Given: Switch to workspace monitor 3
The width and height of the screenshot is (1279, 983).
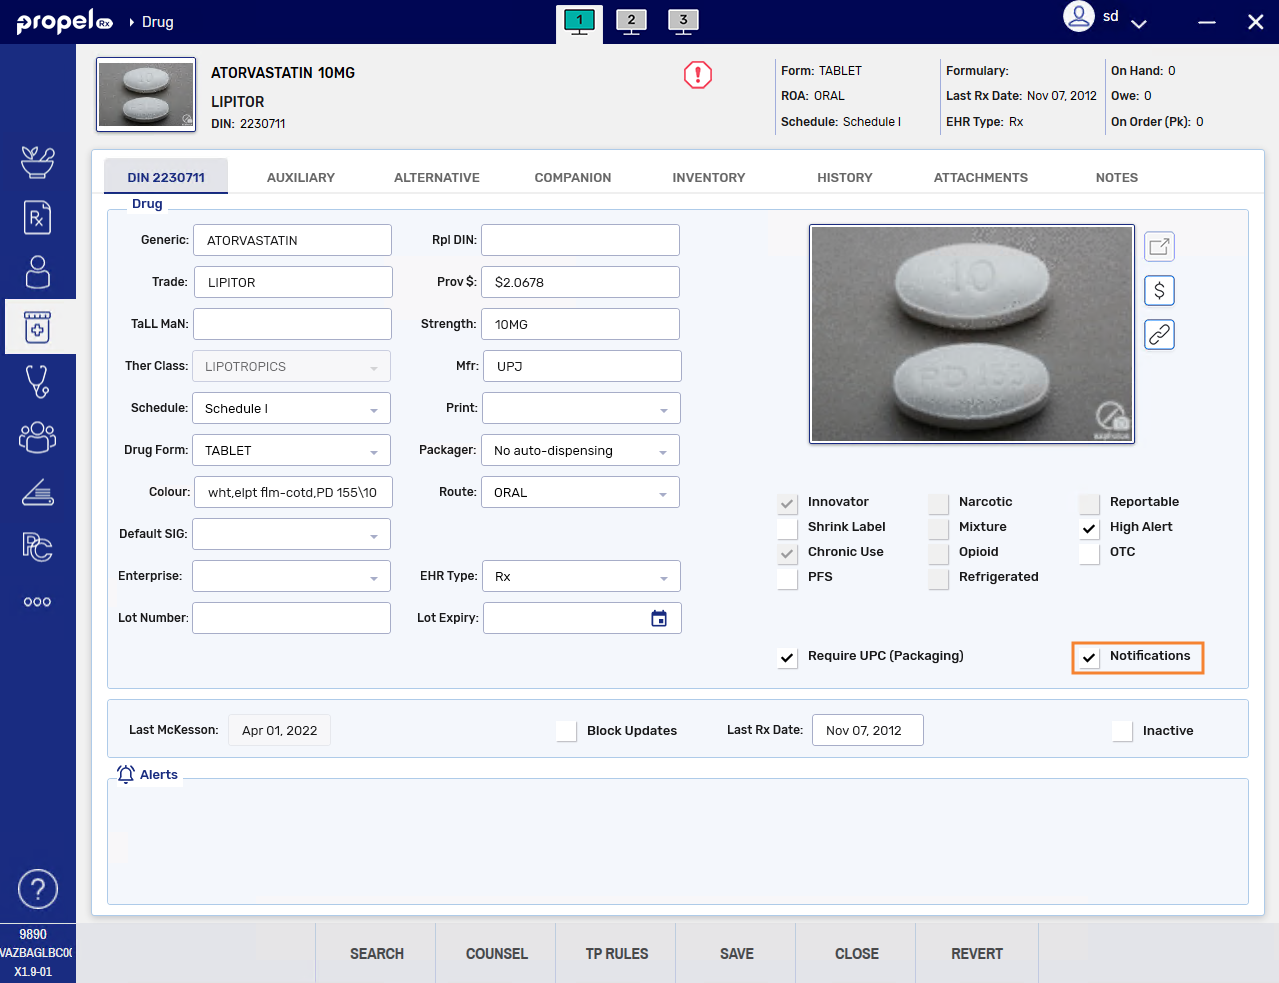Looking at the screenshot, I should 684,21.
